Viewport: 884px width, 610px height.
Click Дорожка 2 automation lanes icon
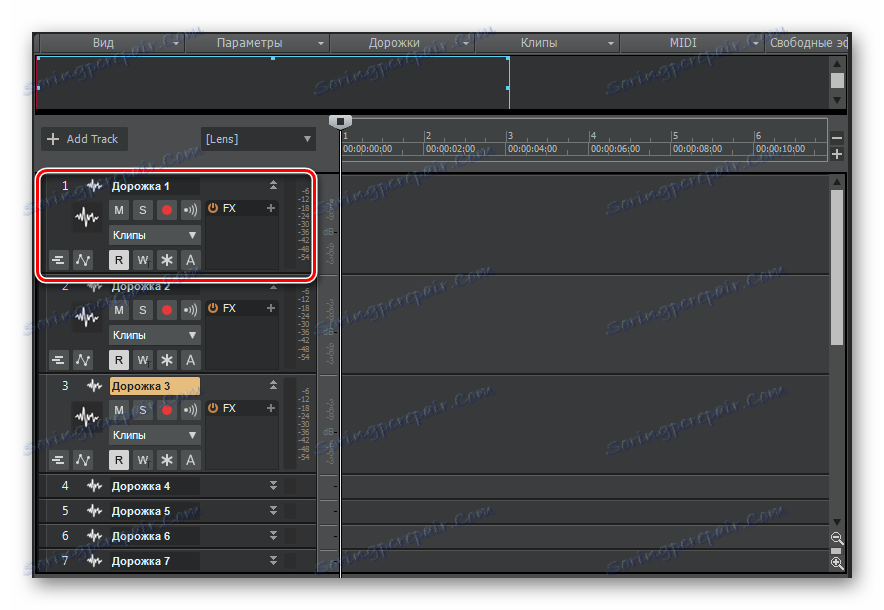[x=83, y=360]
